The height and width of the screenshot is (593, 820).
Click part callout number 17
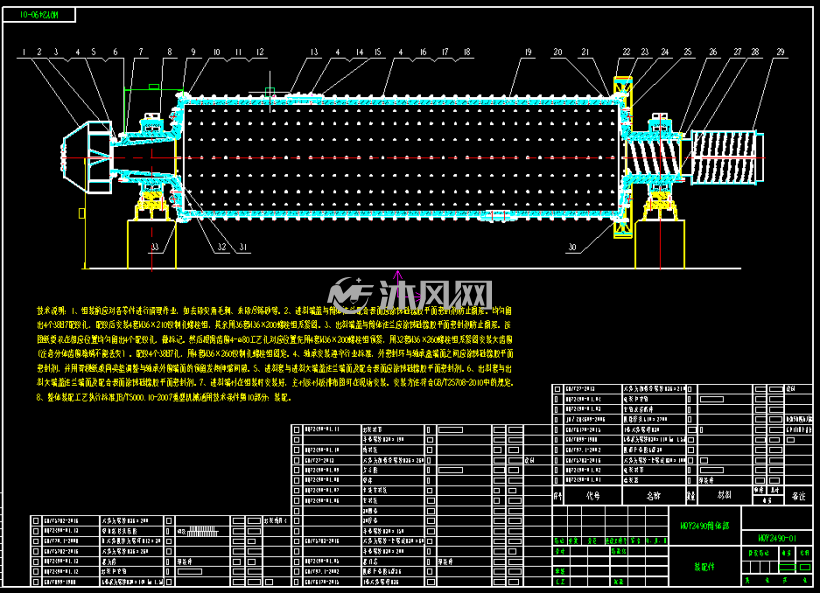pyautogui.click(x=445, y=52)
